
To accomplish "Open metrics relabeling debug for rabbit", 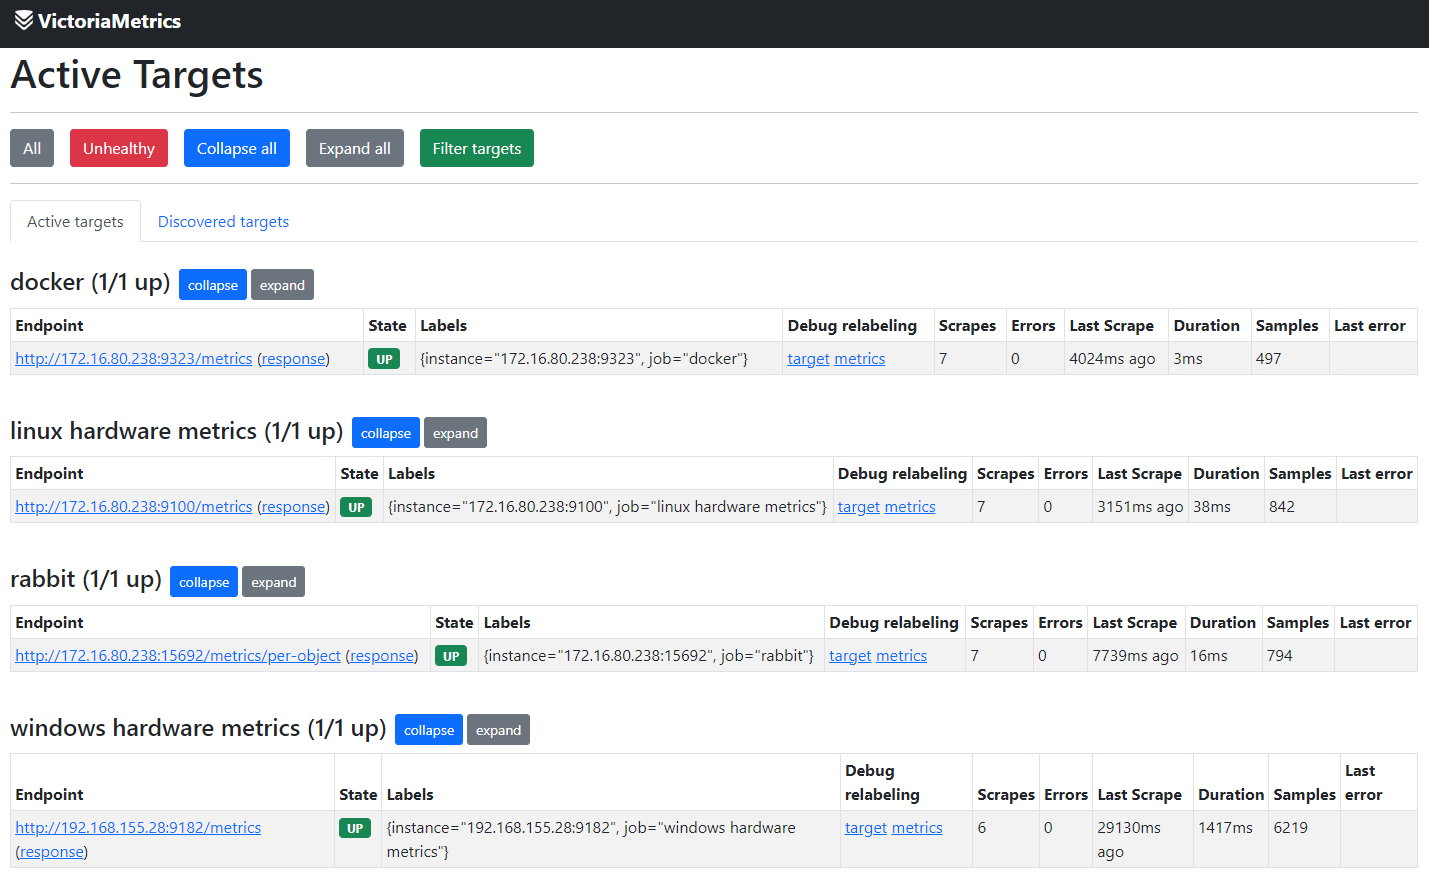I will pos(901,656).
